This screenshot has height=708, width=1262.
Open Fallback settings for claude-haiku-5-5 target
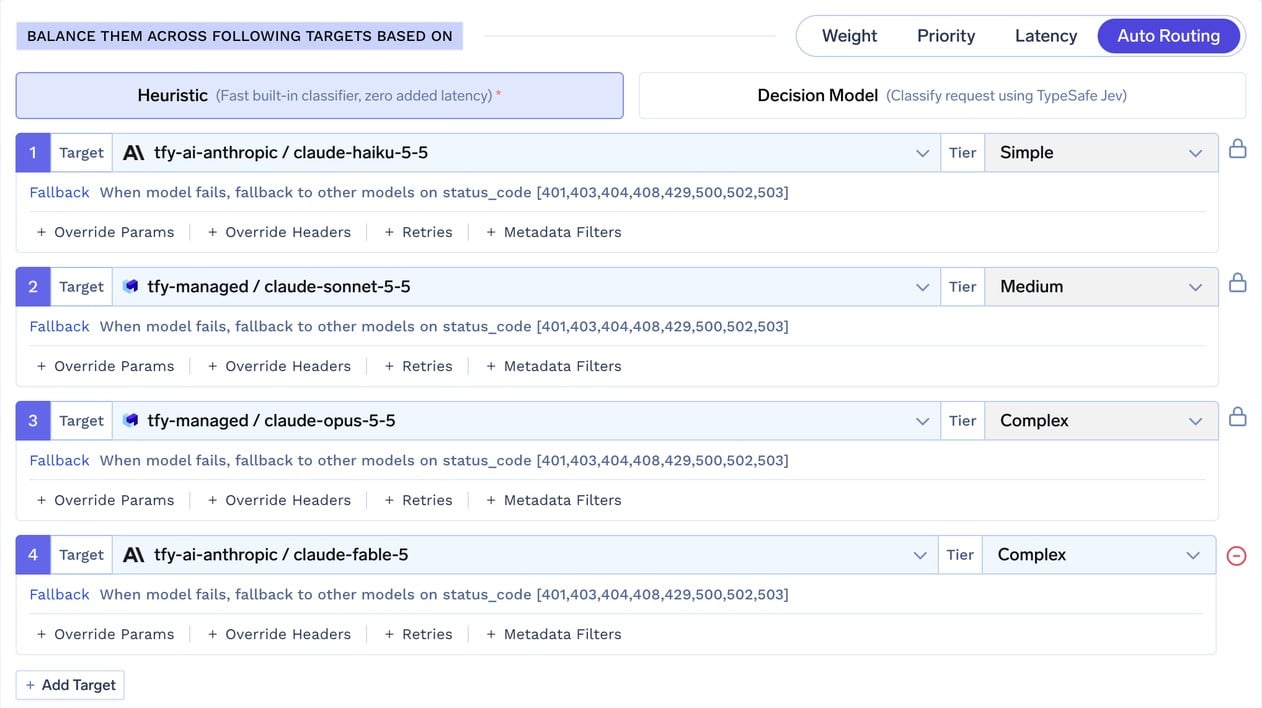(x=59, y=192)
